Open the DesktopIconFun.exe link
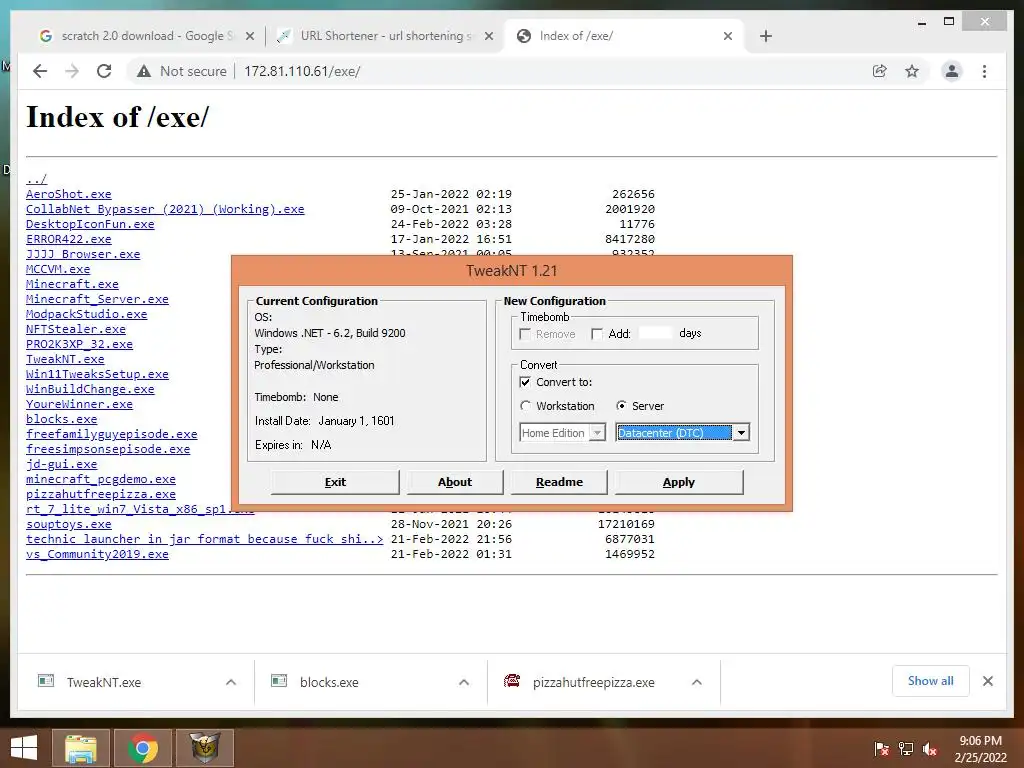 coord(90,224)
